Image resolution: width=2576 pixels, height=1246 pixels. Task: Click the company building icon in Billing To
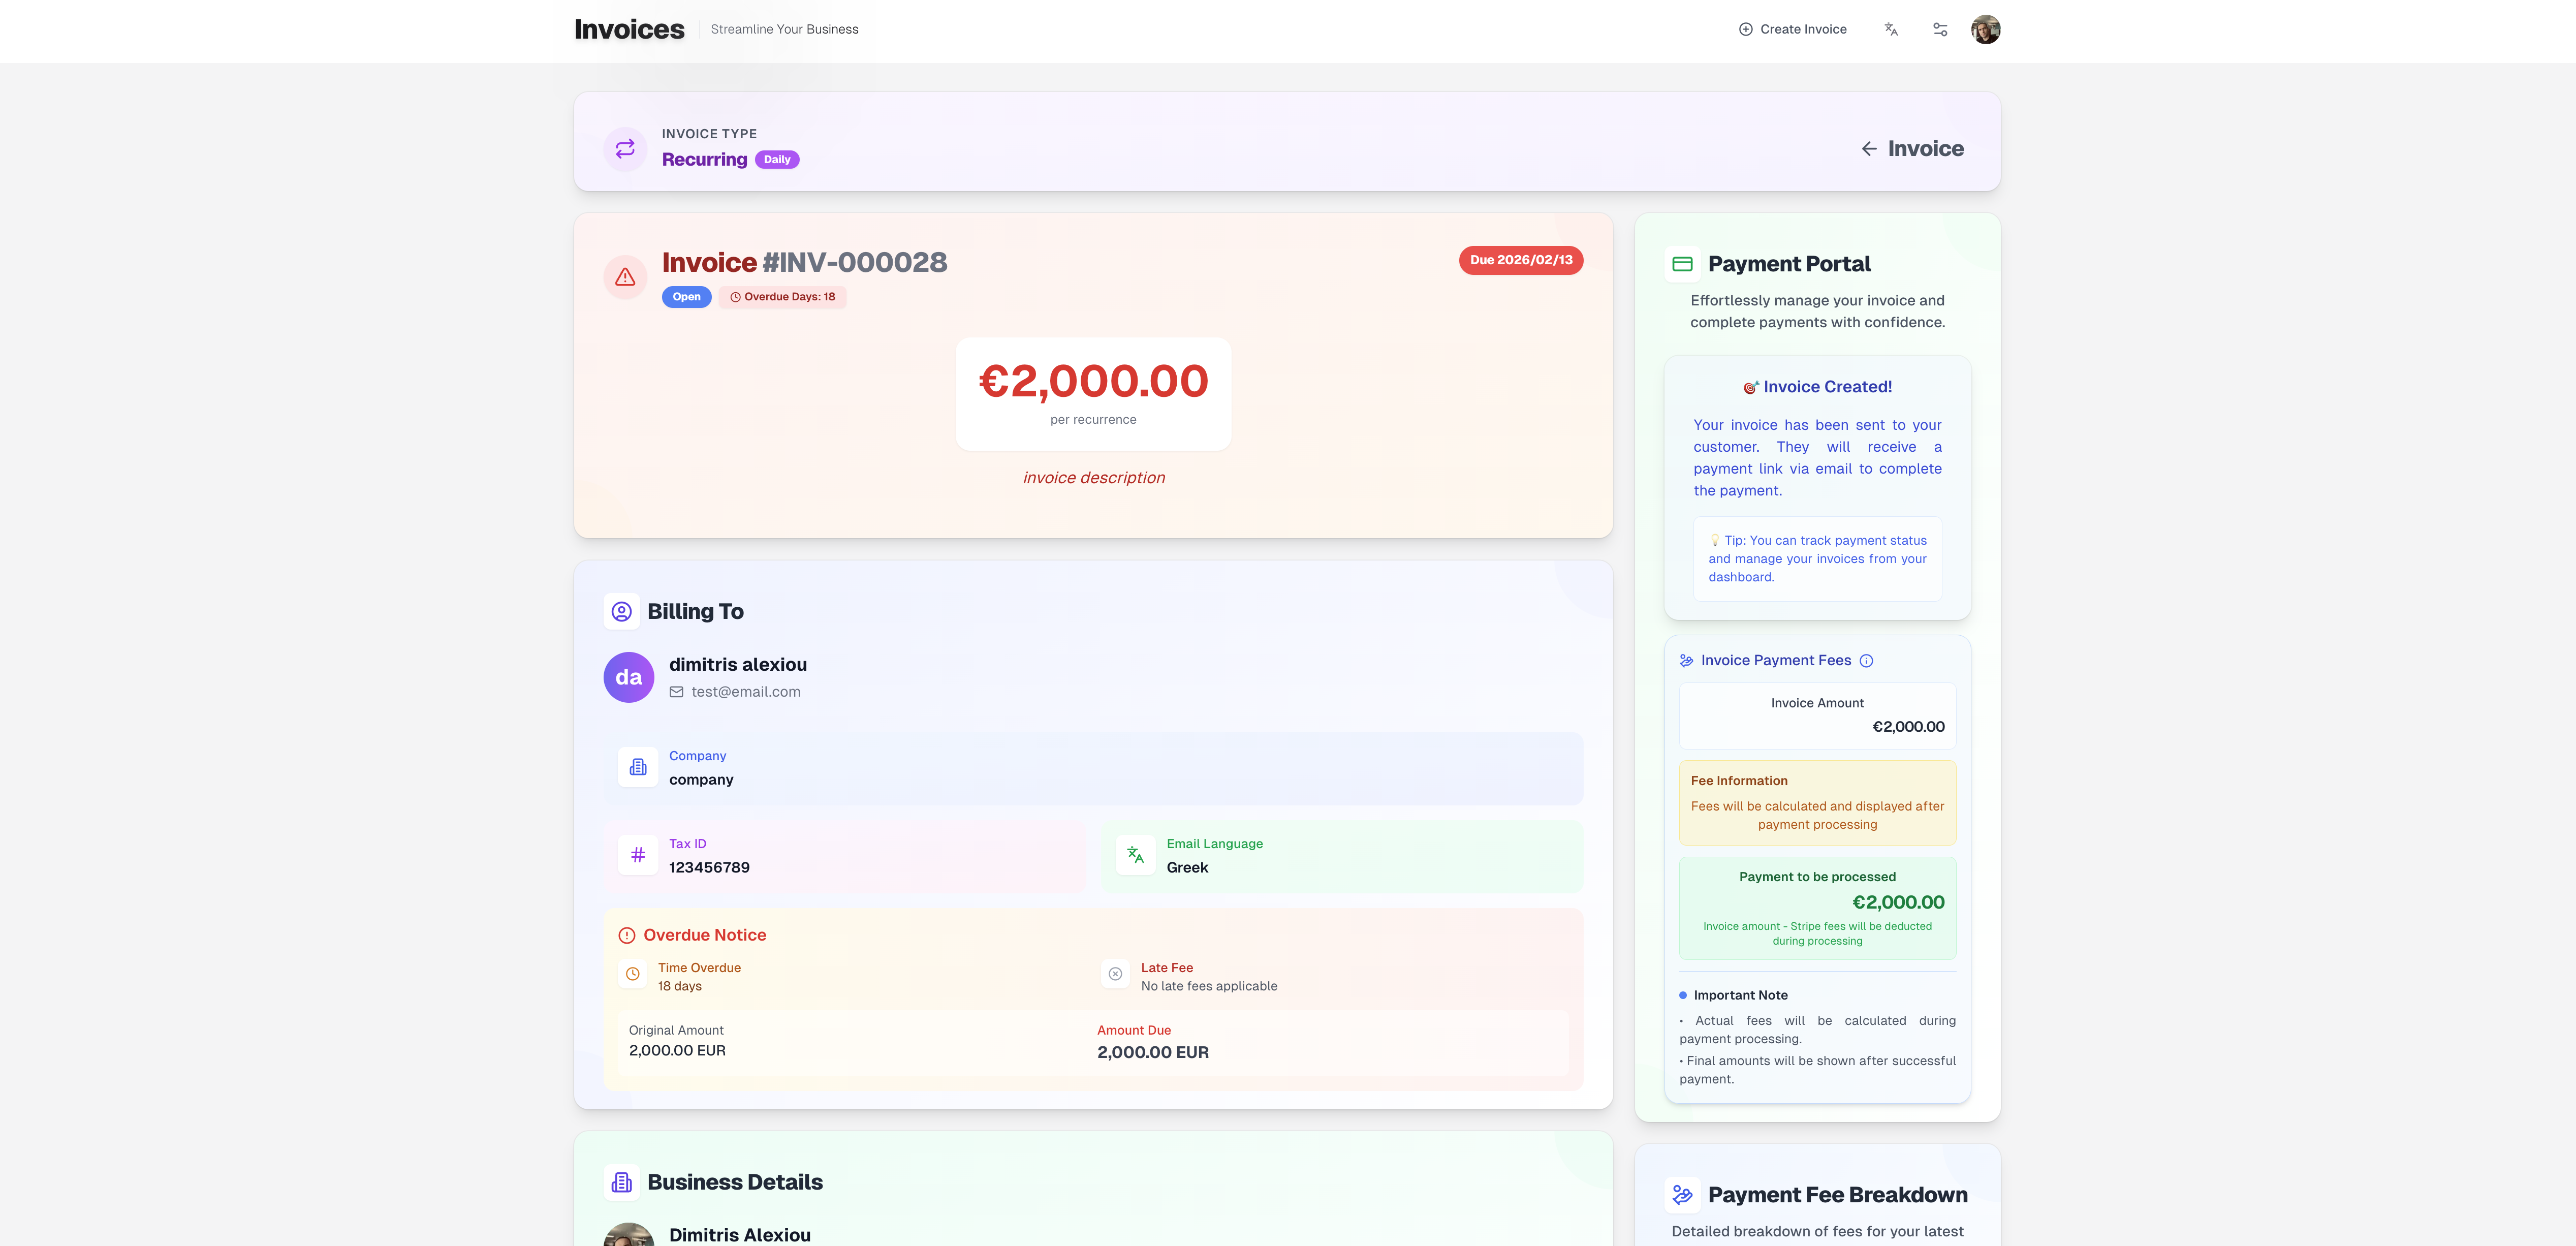pos(638,767)
